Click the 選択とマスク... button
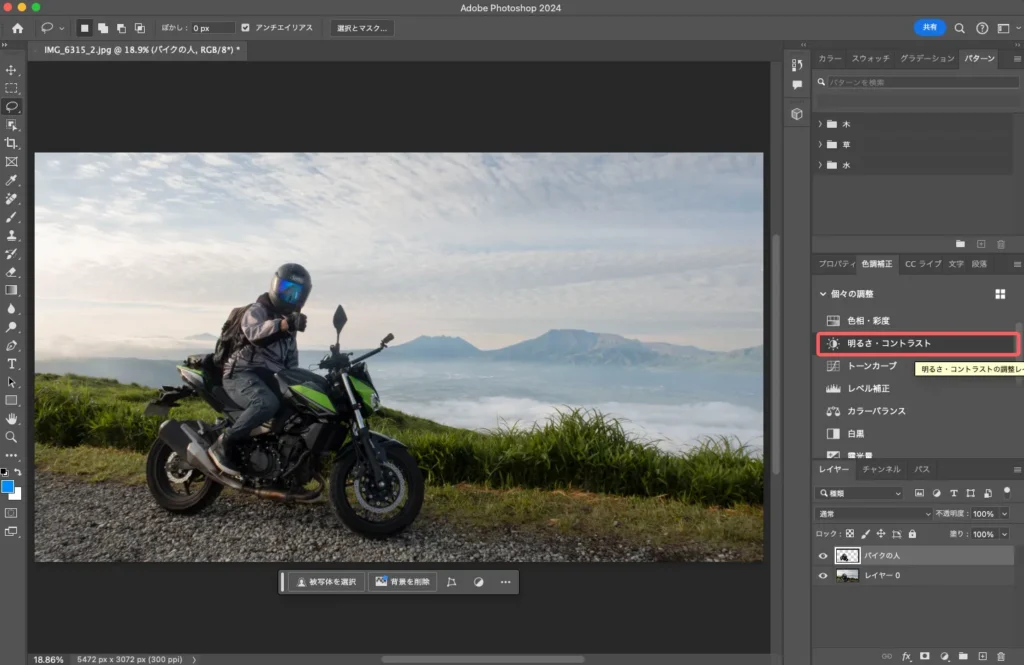The height and width of the screenshot is (665, 1024). coord(362,28)
